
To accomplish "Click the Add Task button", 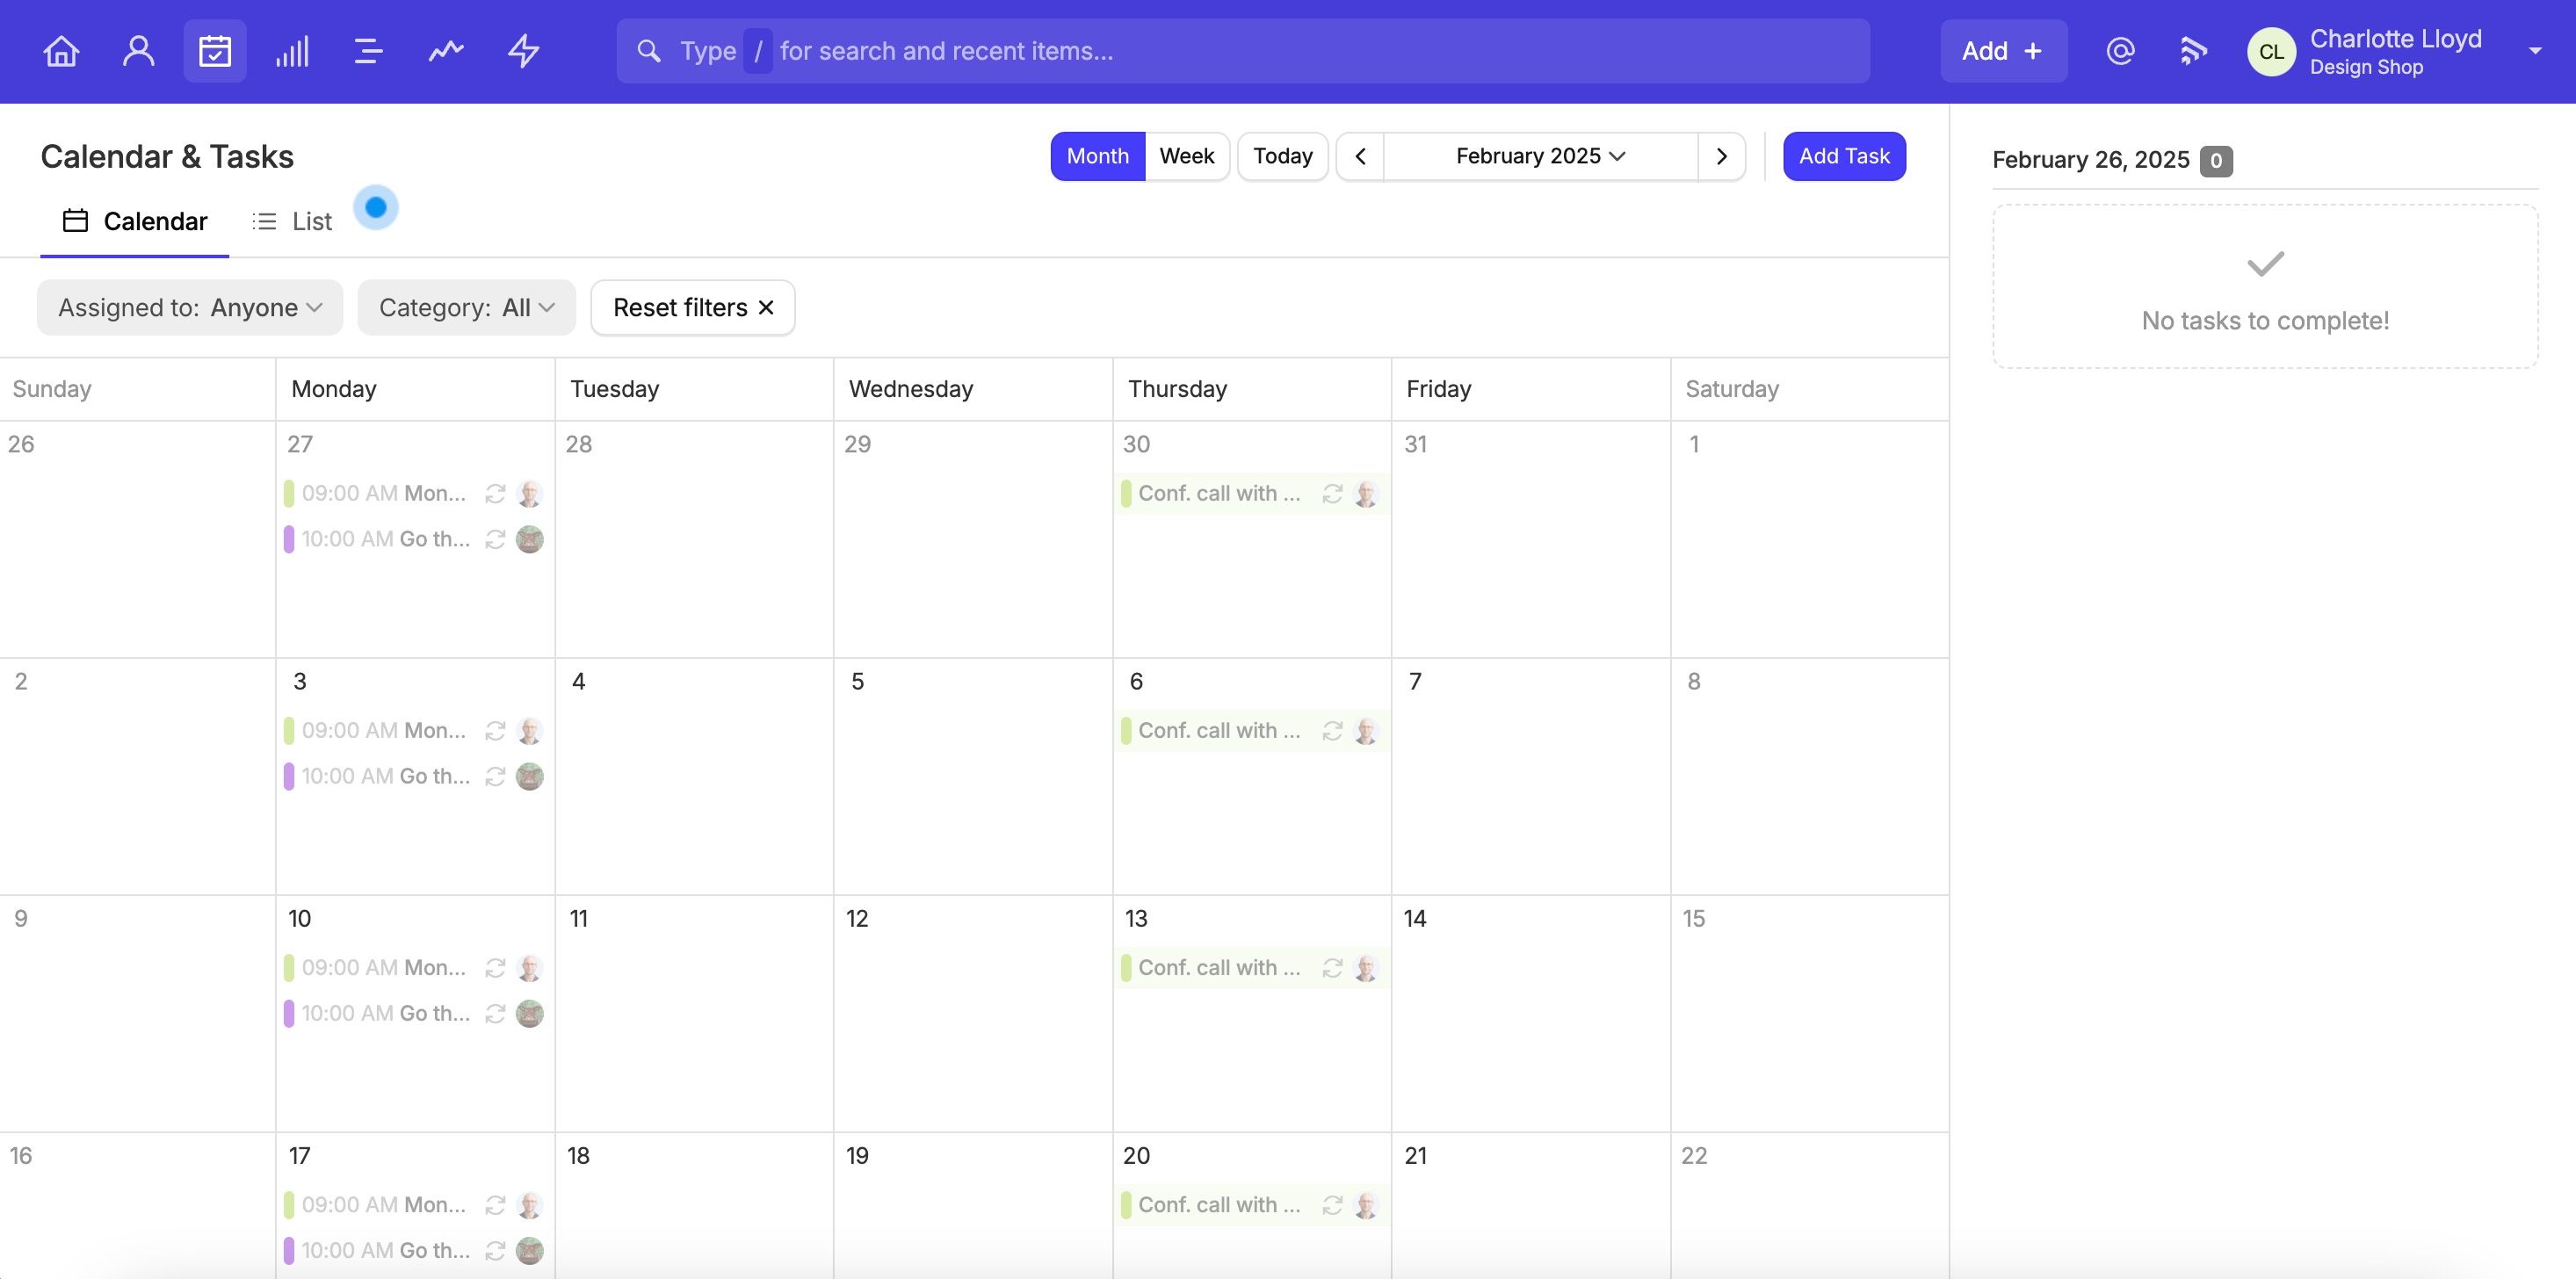I will [x=1844, y=156].
